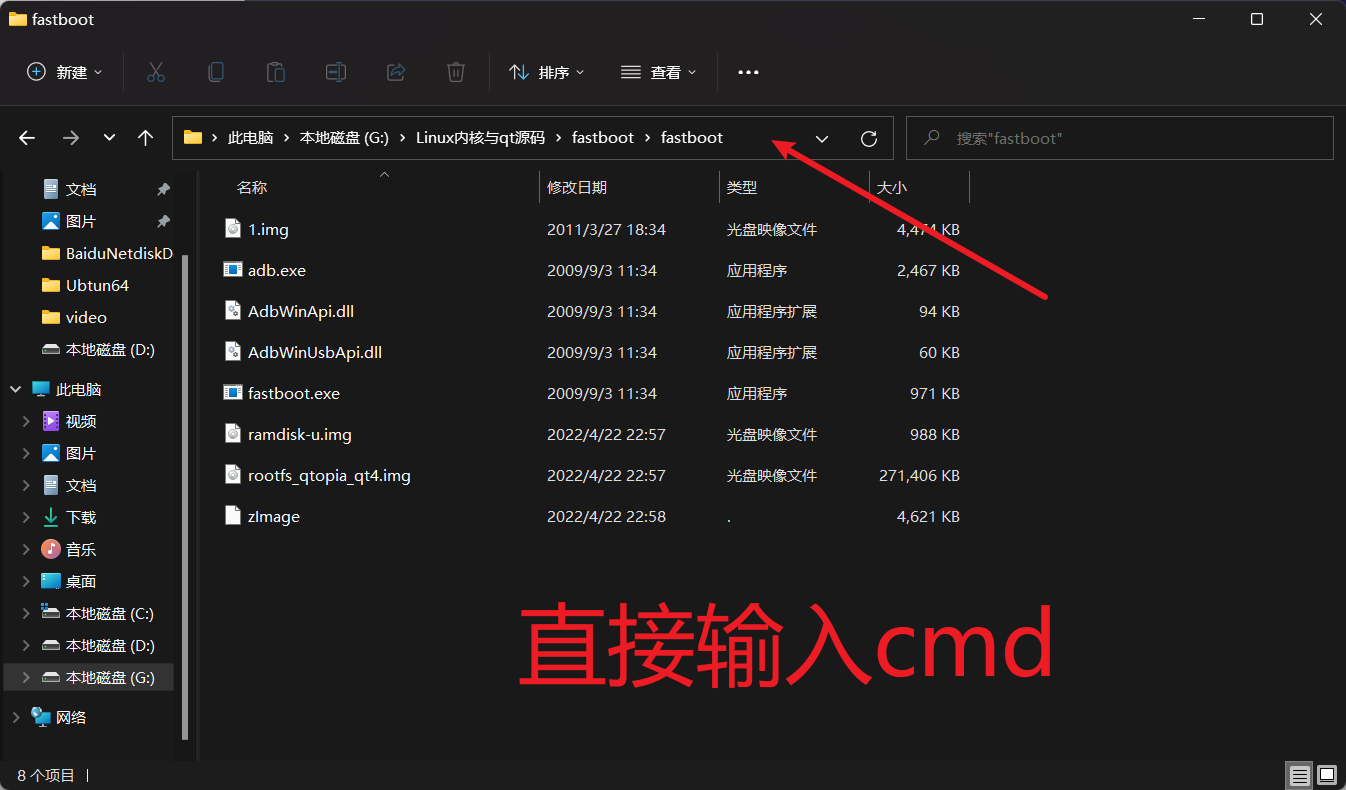Click the address bar folder icon
Screen dimensions: 1346x790
(x=193, y=138)
